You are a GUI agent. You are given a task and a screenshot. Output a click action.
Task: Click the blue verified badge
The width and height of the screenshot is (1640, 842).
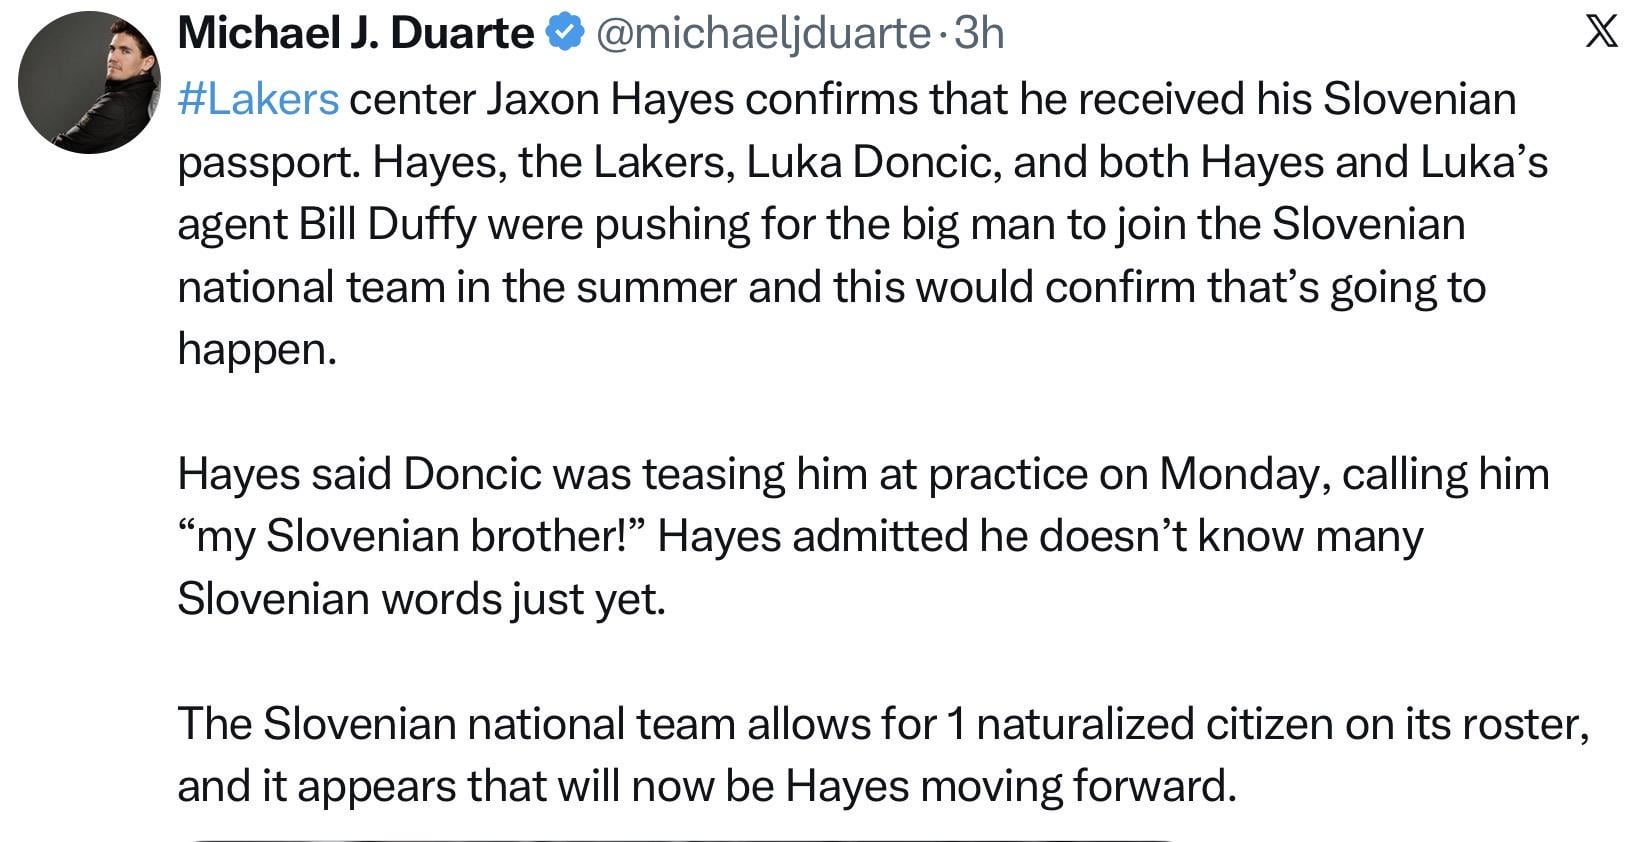point(564,35)
